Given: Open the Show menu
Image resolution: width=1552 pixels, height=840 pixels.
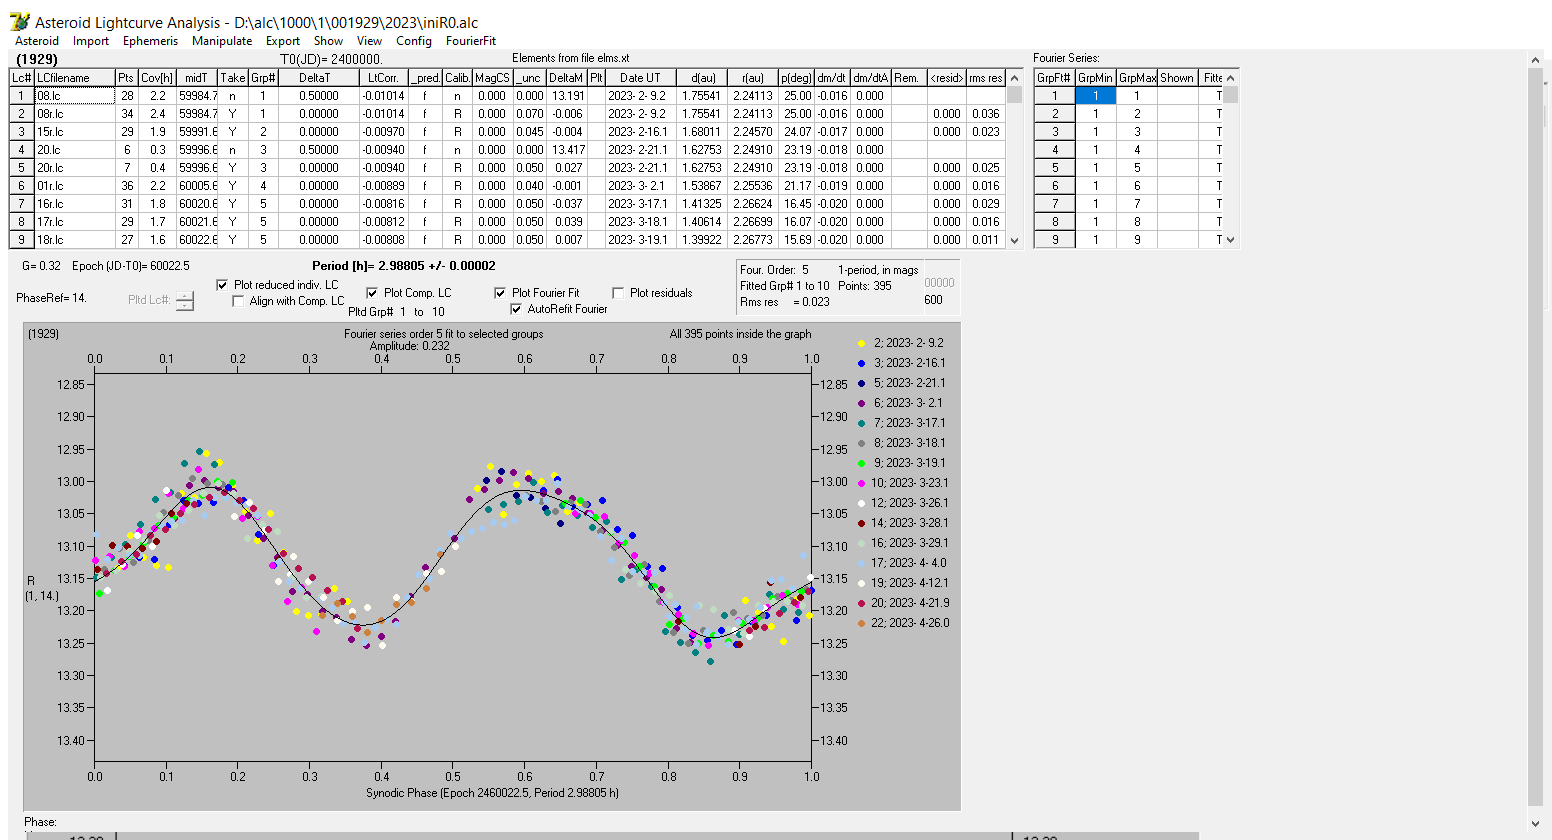Looking at the screenshot, I should click(328, 41).
